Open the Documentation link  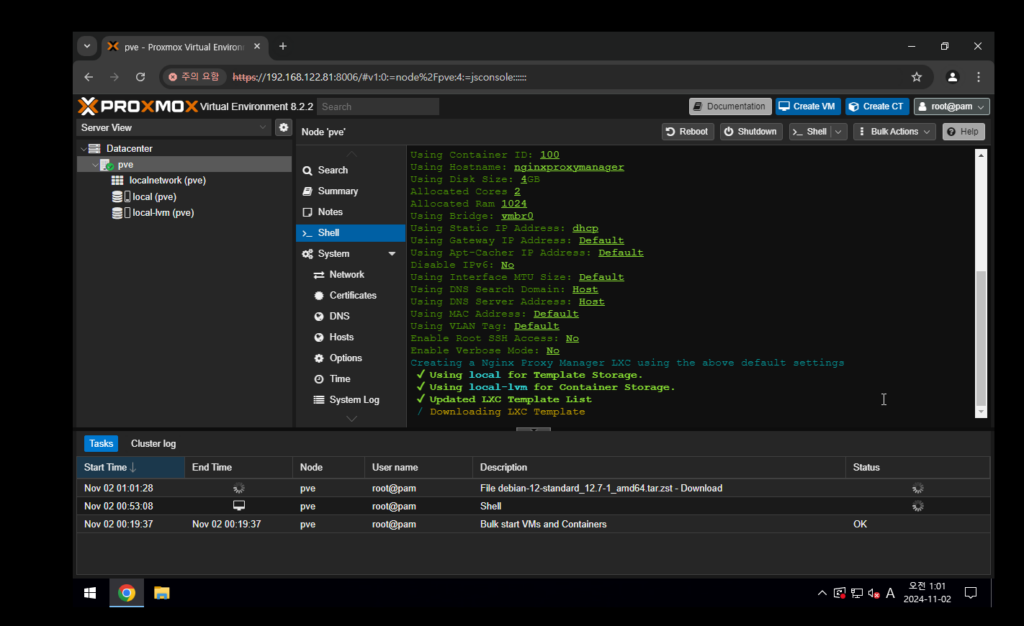(730, 106)
